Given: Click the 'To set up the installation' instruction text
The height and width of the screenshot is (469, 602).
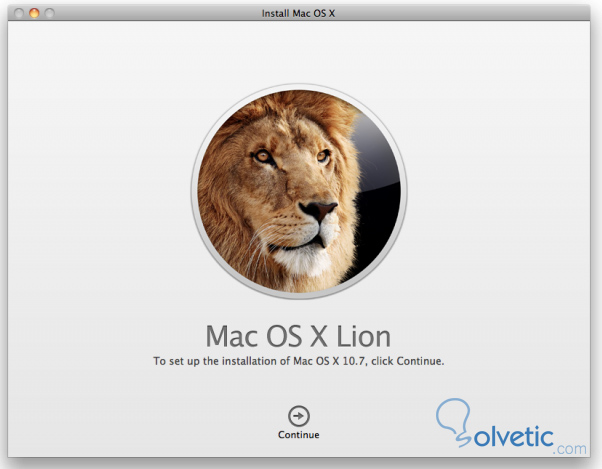Looking at the screenshot, I should pyautogui.click(x=299, y=361).
